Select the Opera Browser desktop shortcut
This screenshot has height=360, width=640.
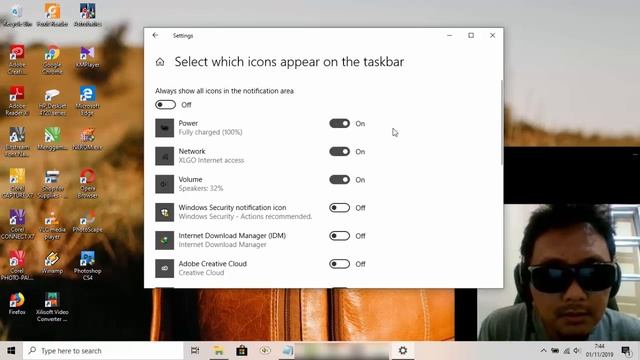(87, 184)
